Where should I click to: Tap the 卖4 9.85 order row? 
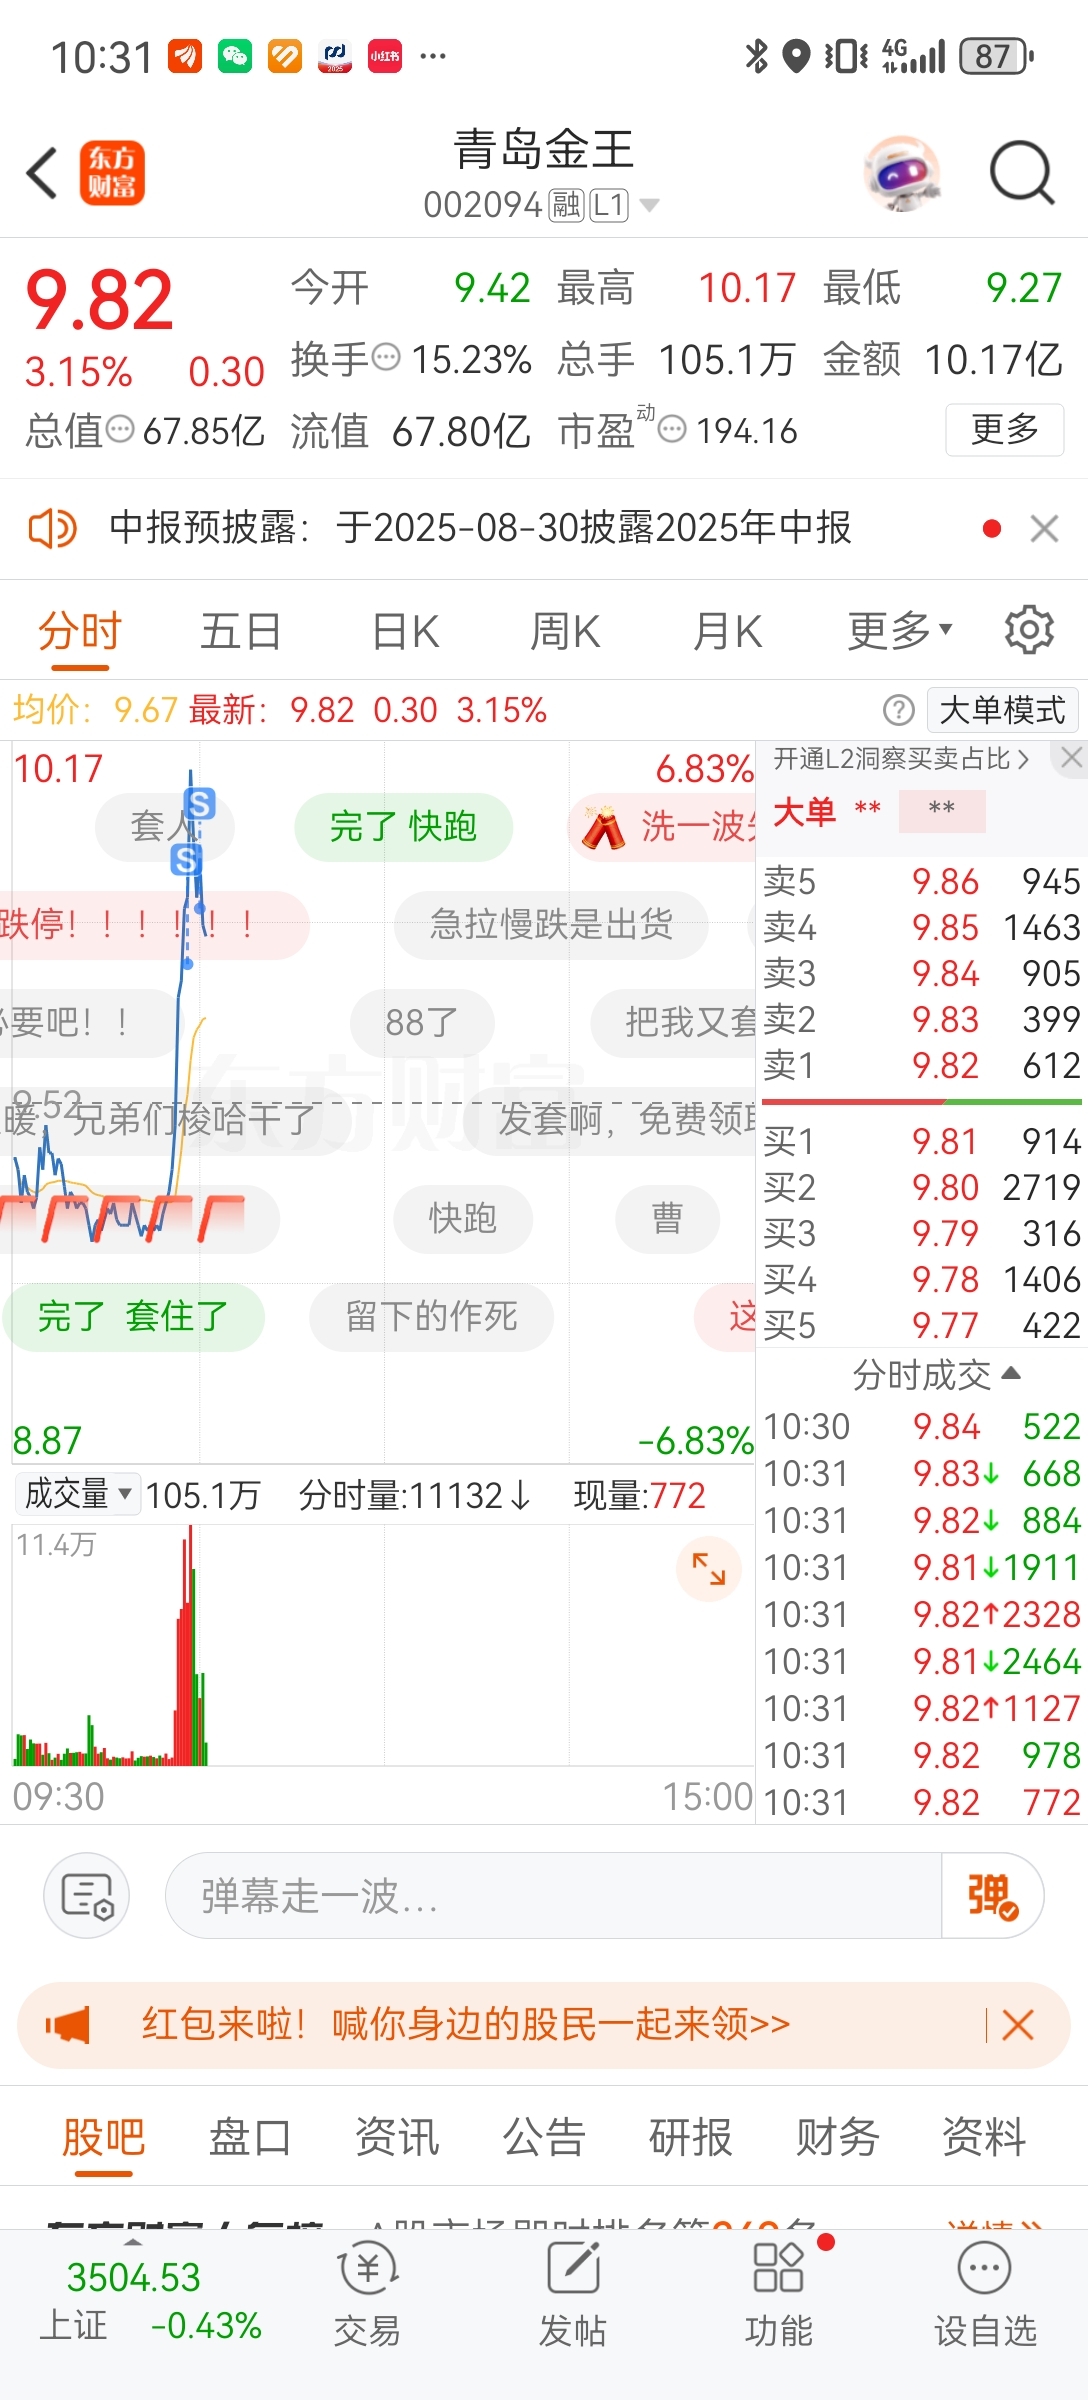(x=921, y=928)
